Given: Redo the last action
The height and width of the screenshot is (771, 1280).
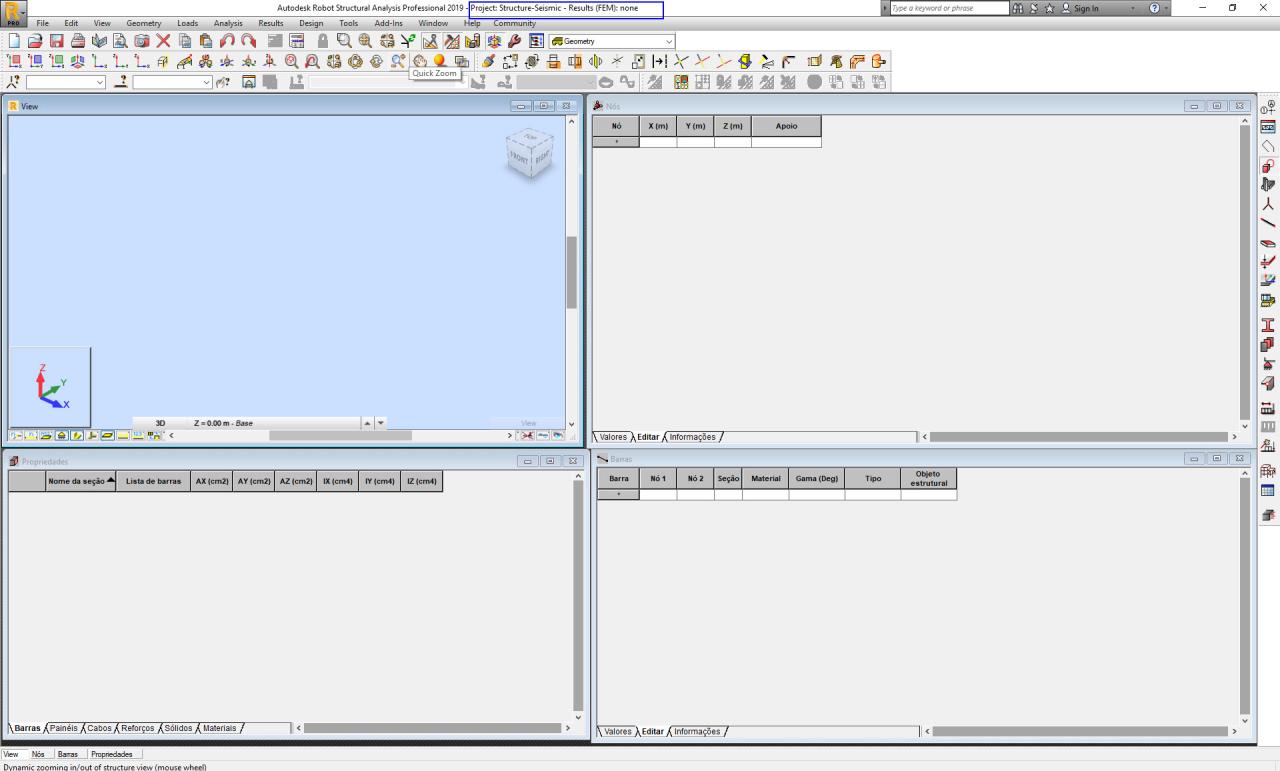Looking at the screenshot, I should pos(248,42).
